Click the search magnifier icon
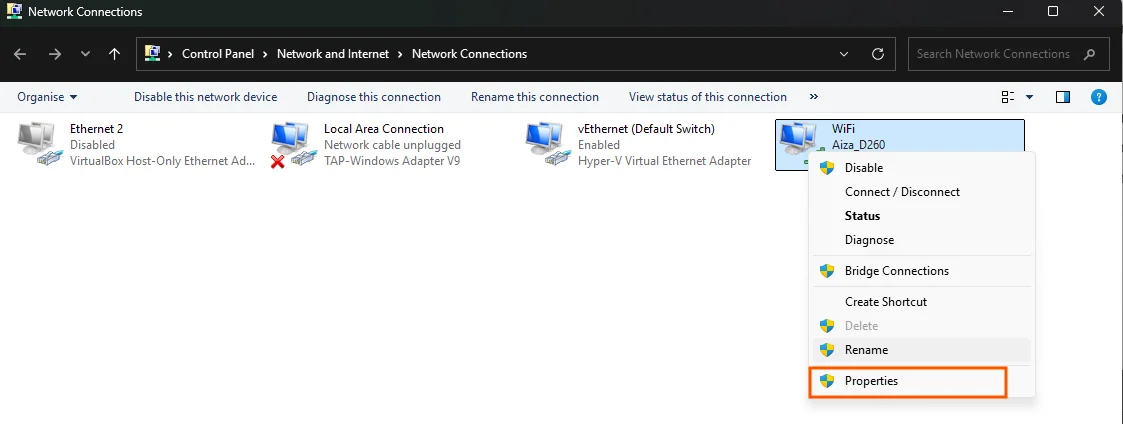This screenshot has width=1123, height=424. pyautogui.click(x=1090, y=54)
